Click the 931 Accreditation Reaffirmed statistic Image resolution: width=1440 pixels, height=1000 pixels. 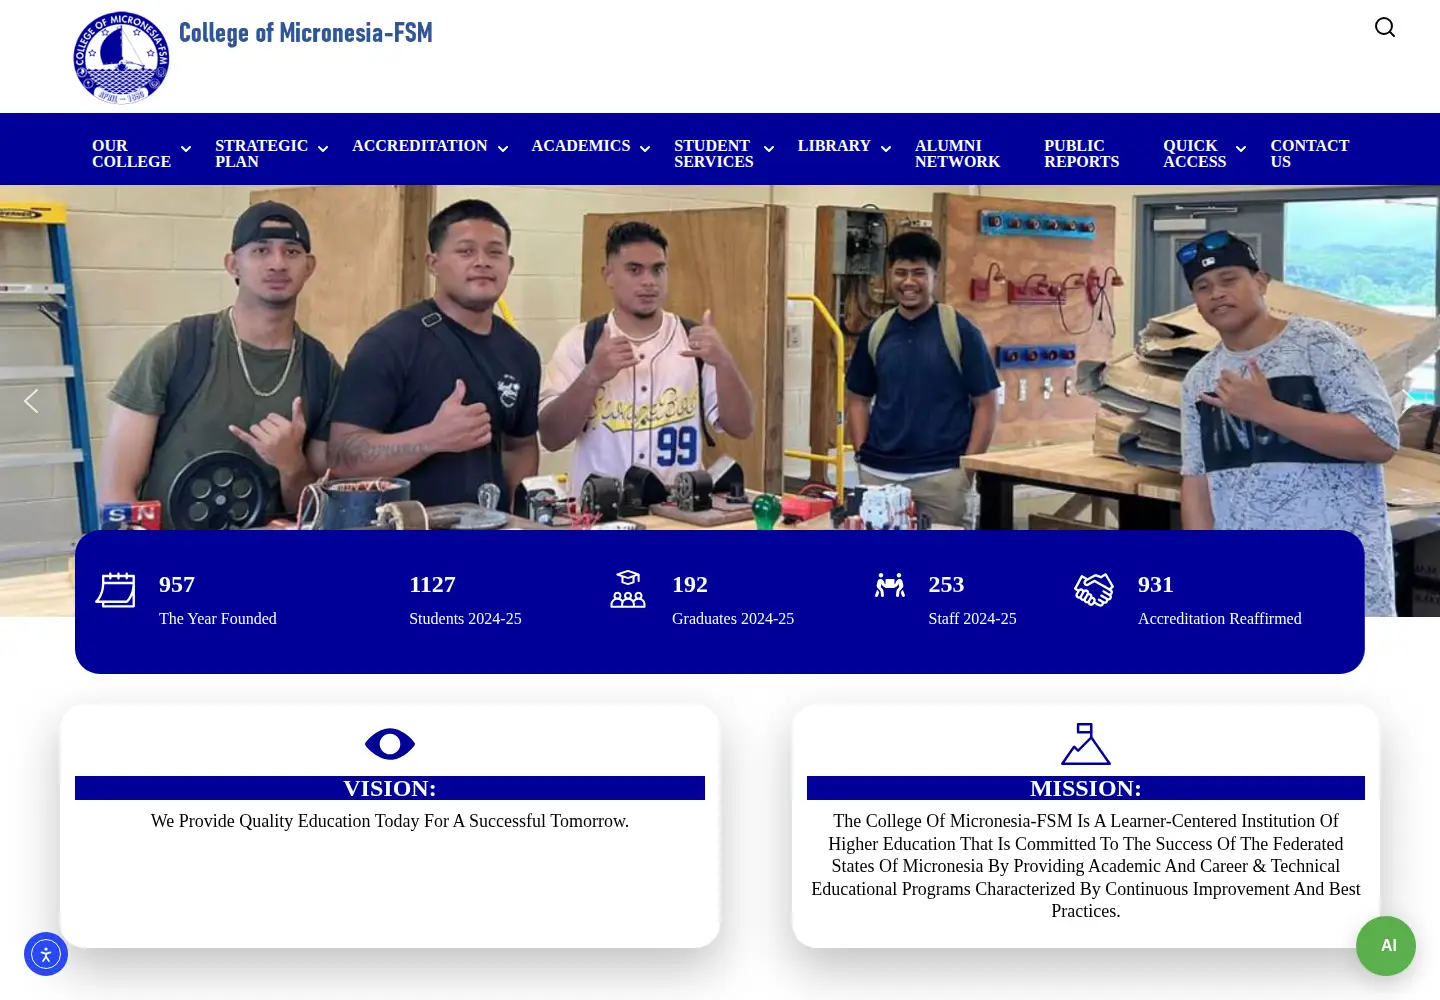[1220, 600]
